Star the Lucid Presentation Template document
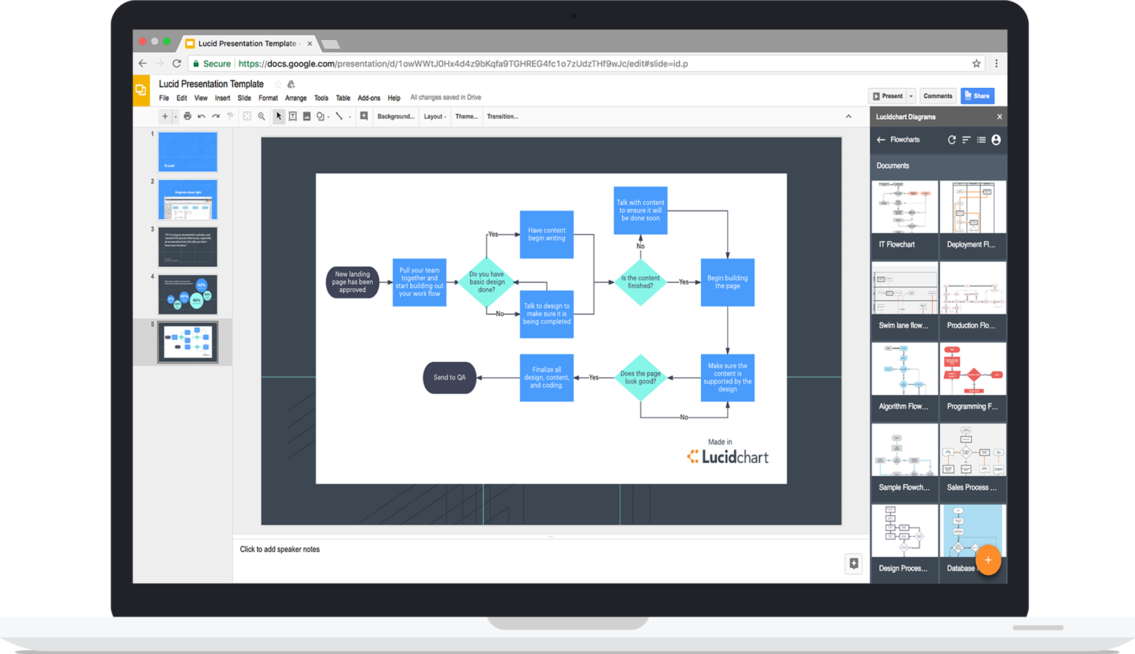The width and height of the screenshot is (1135, 654). pyautogui.click(x=277, y=84)
